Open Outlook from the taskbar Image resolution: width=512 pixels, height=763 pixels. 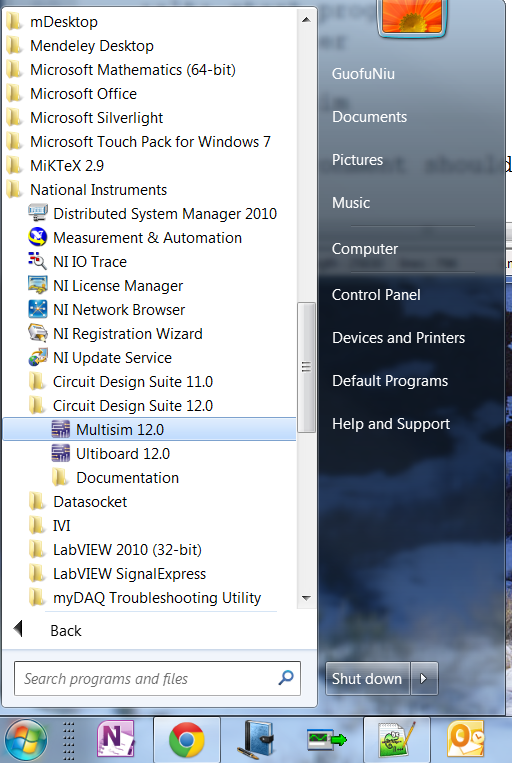click(x=466, y=740)
